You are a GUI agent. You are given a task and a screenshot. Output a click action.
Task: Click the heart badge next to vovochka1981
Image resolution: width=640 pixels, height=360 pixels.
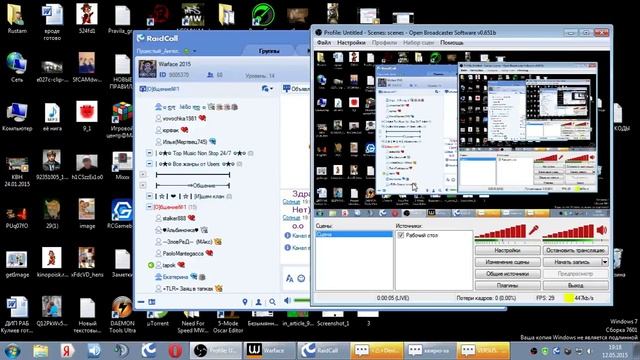pos(202,118)
